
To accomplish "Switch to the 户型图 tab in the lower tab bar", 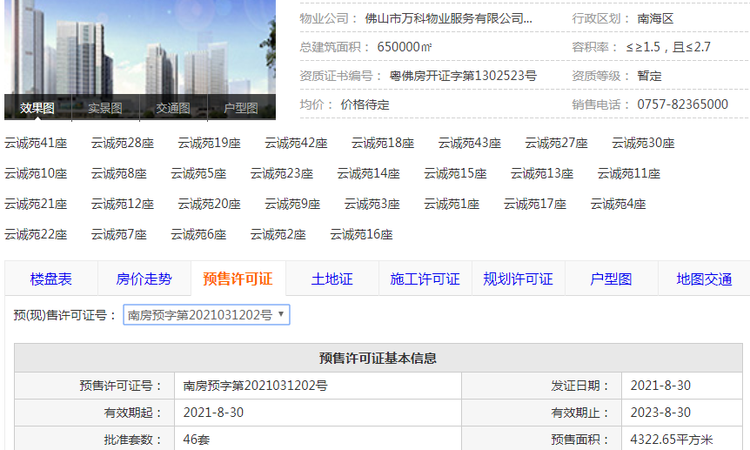I will [611, 279].
